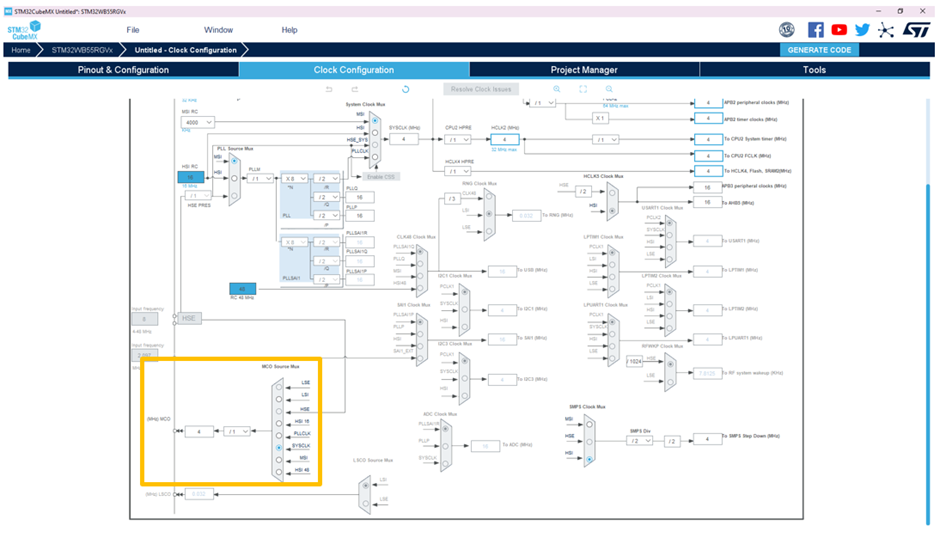Click the HCLK2 (MHz) value field
940x538 pixels.
pos(505,139)
